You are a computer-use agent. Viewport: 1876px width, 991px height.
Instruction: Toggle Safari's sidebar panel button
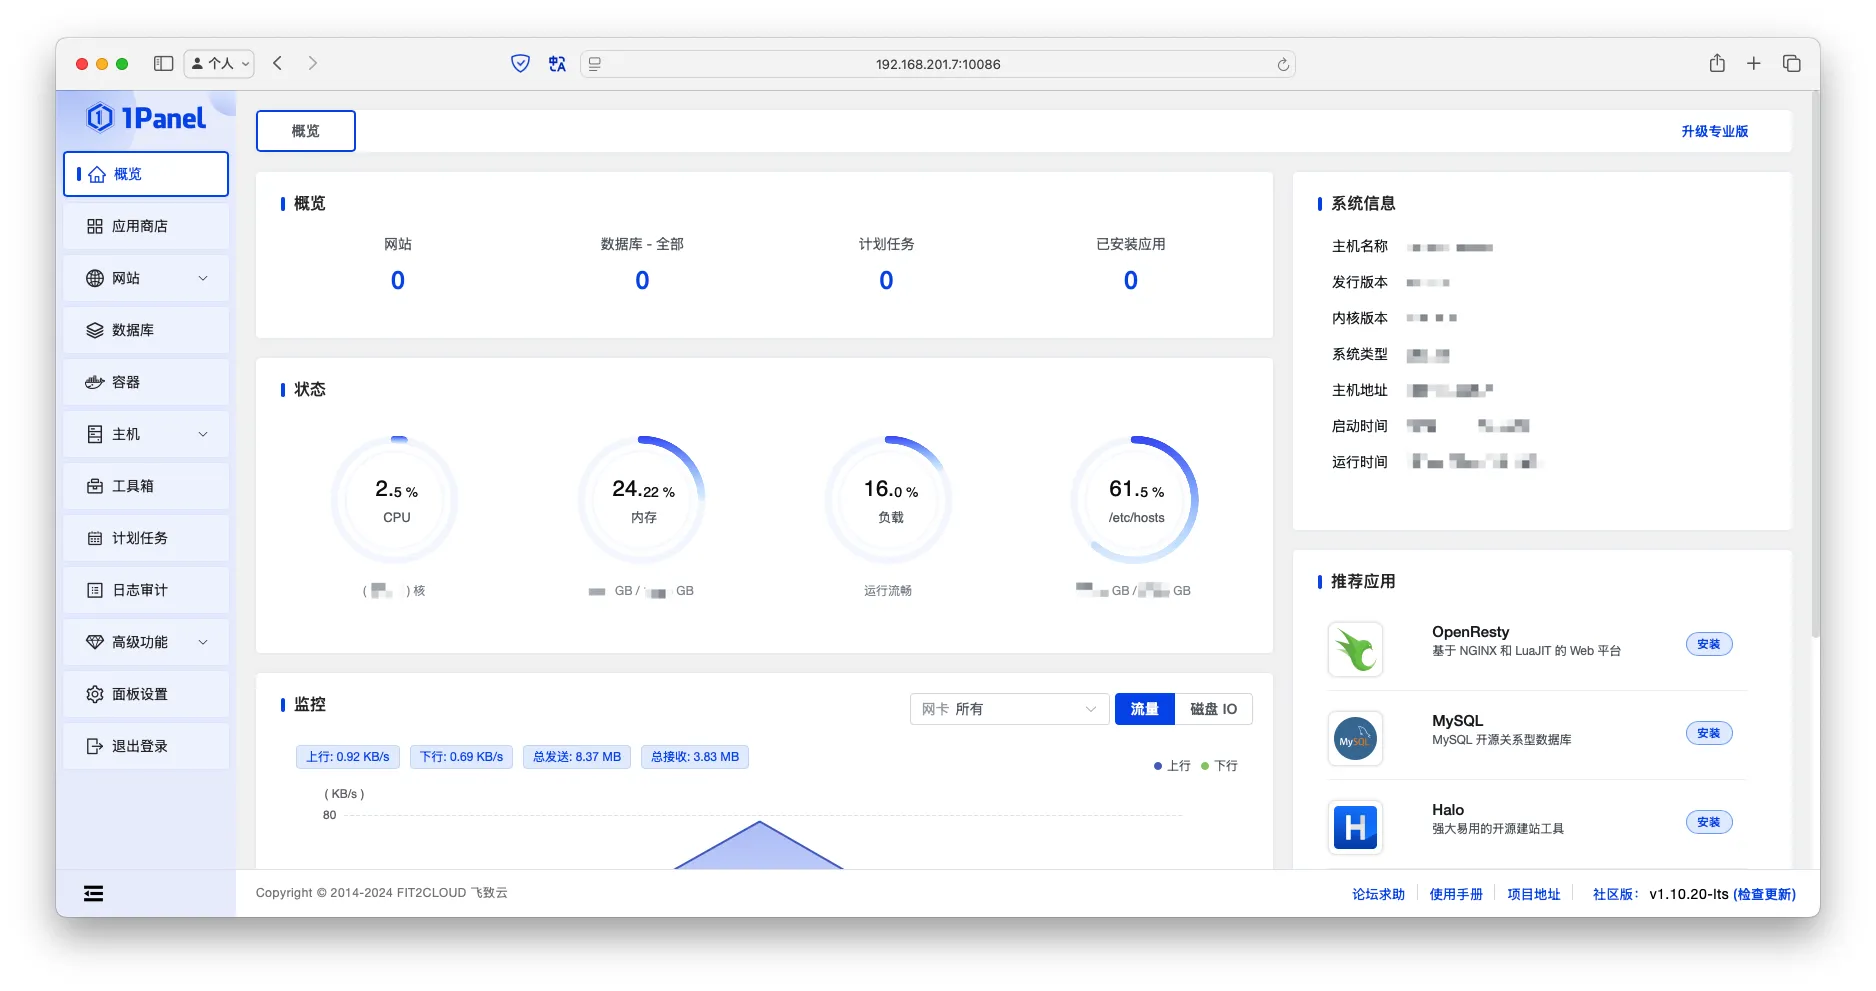(x=163, y=64)
